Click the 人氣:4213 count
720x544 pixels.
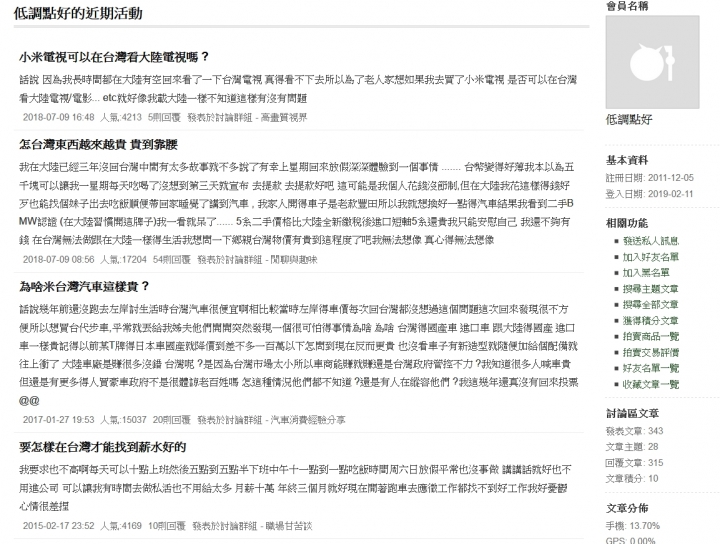coord(121,118)
